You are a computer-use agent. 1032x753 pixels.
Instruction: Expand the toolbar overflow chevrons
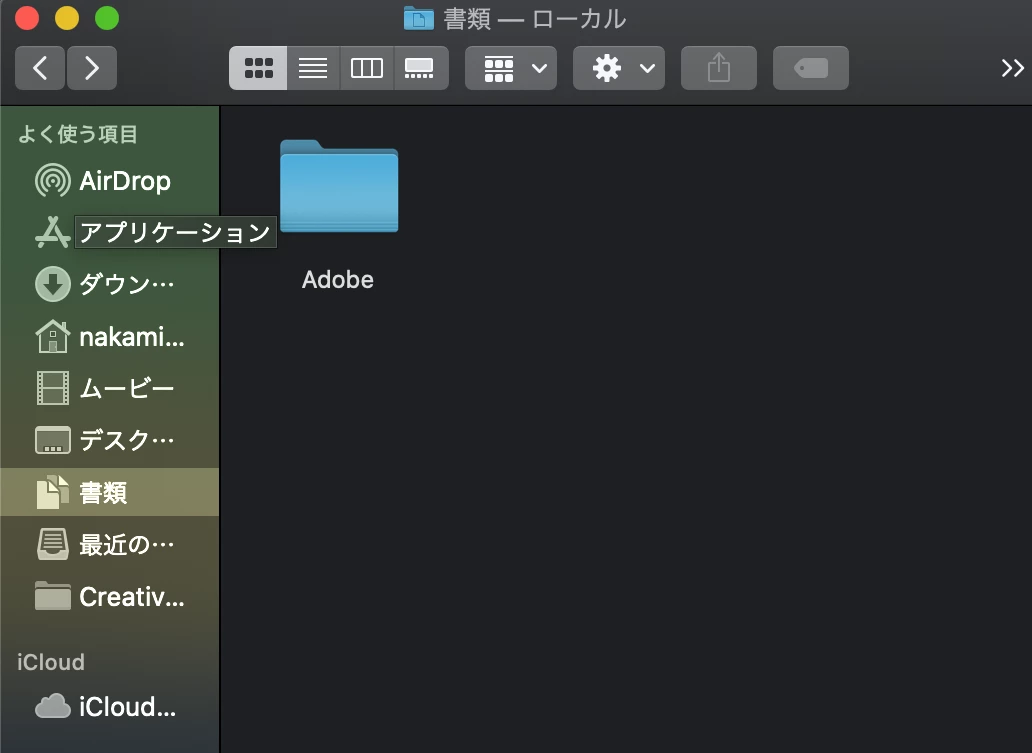1012,68
